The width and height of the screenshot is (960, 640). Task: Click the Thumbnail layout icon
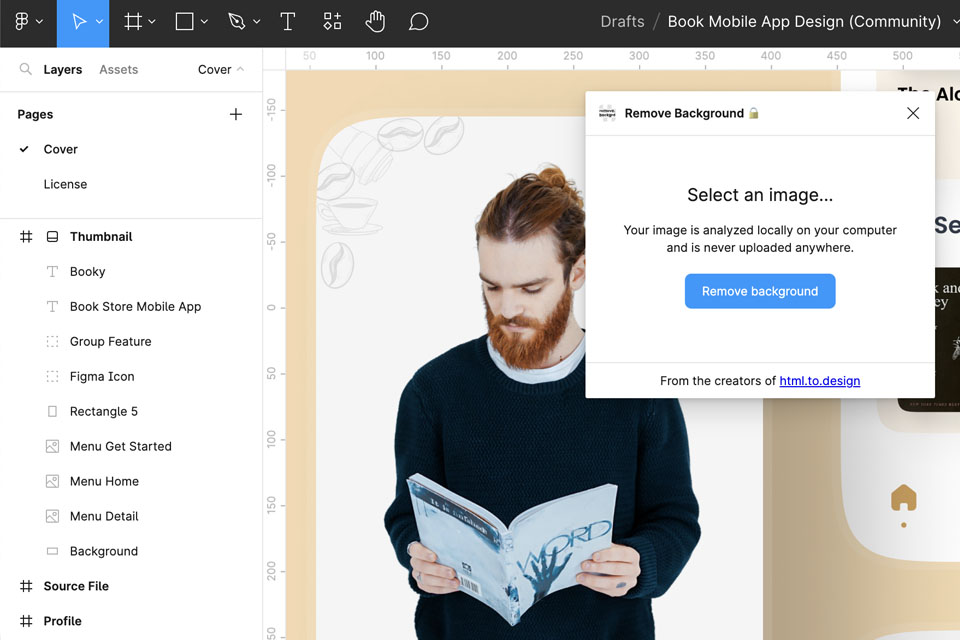(x=53, y=236)
